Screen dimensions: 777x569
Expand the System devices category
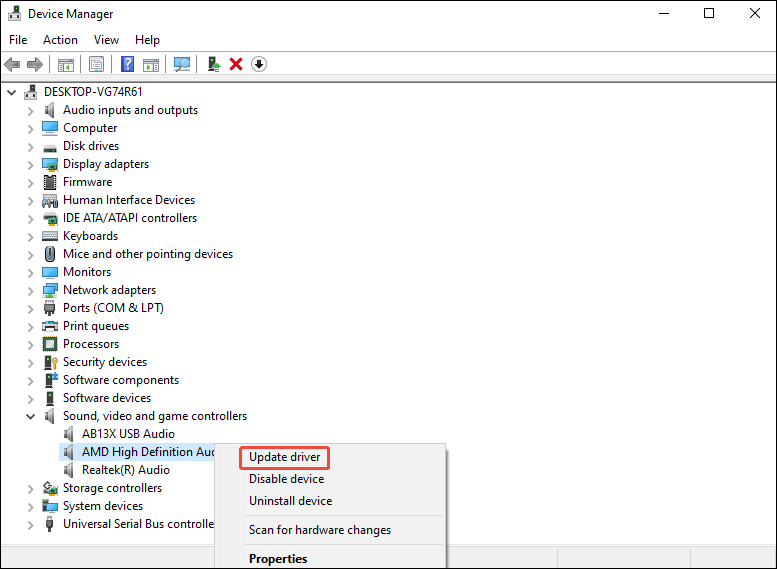pyautogui.click(x=31, y=507)
